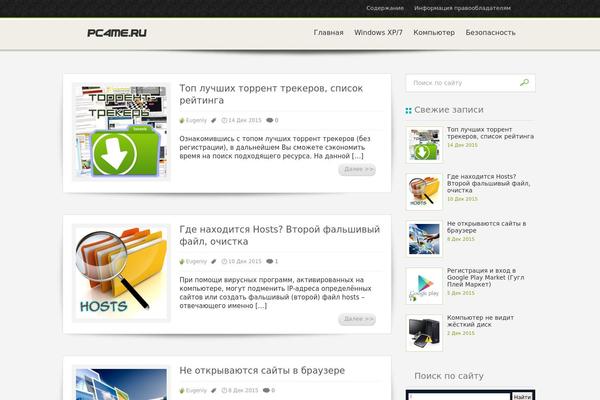Image resolution: width=600 pixels, height=400 pixels.
Task: Click Далее button under Hosts article
Action: tap(357, 319)
